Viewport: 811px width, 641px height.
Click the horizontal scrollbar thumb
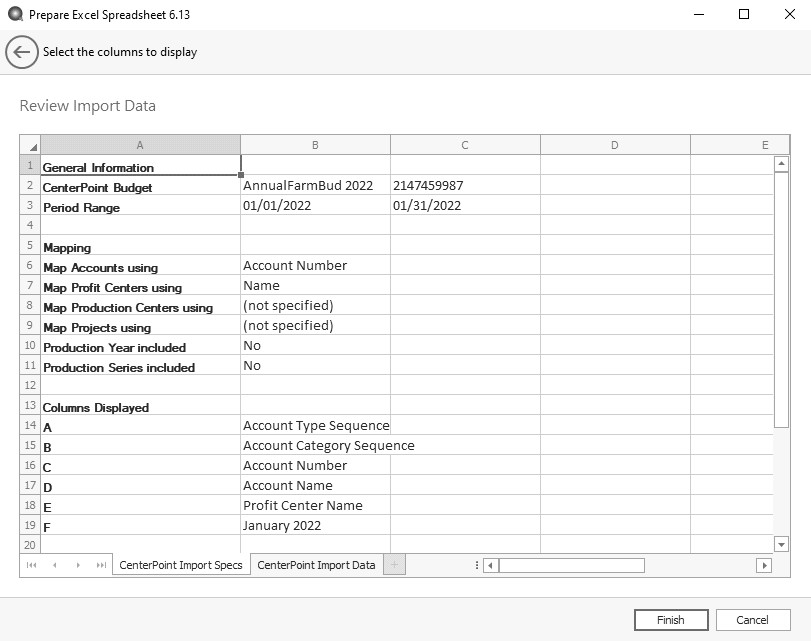tap(571, 565)
